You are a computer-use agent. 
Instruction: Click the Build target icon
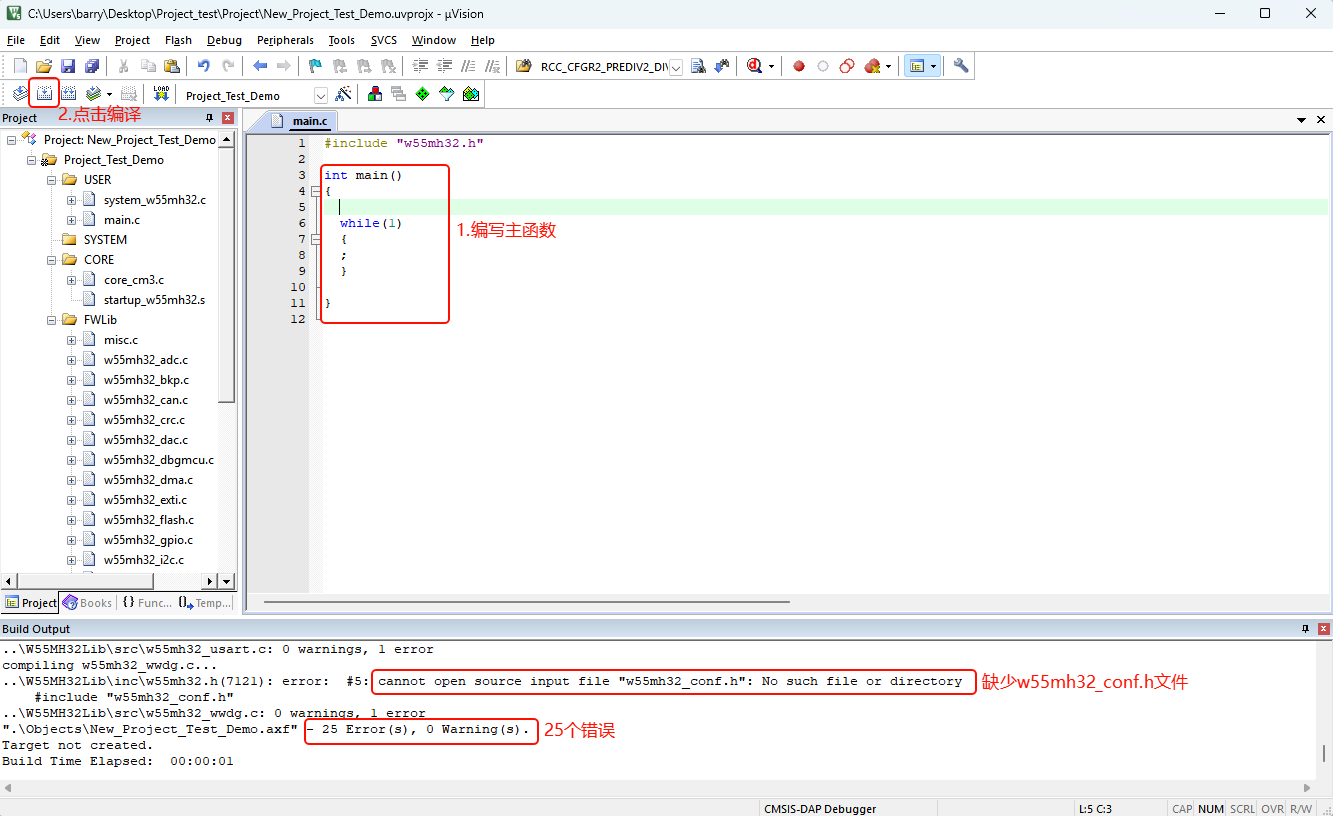click(44, 94)
